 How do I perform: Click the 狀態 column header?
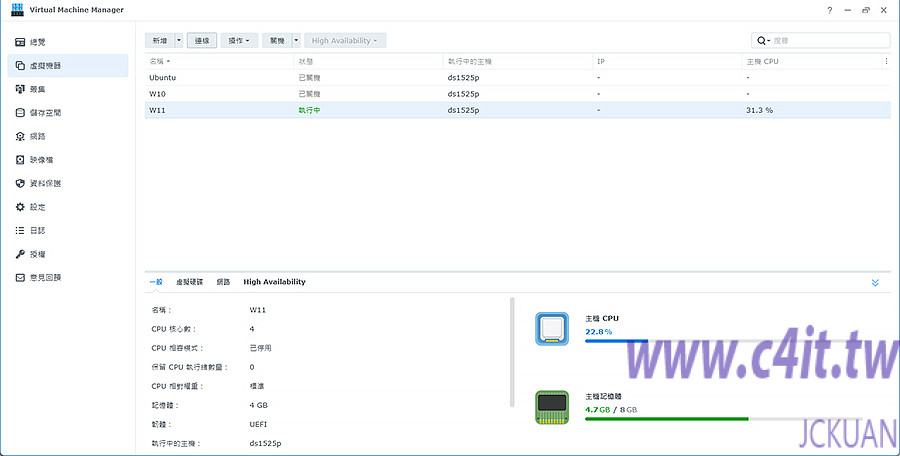click(x=368, y=61)
